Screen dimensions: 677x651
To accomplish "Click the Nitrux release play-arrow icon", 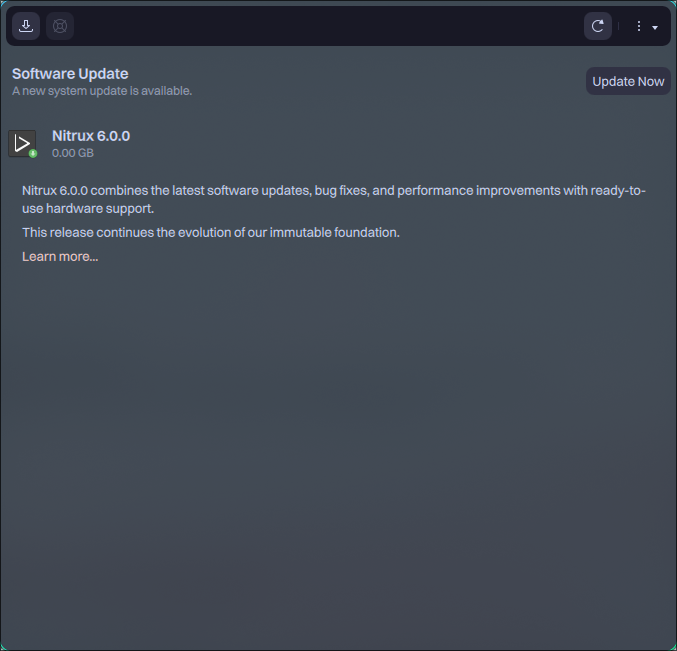I will (x=22, y=143).
